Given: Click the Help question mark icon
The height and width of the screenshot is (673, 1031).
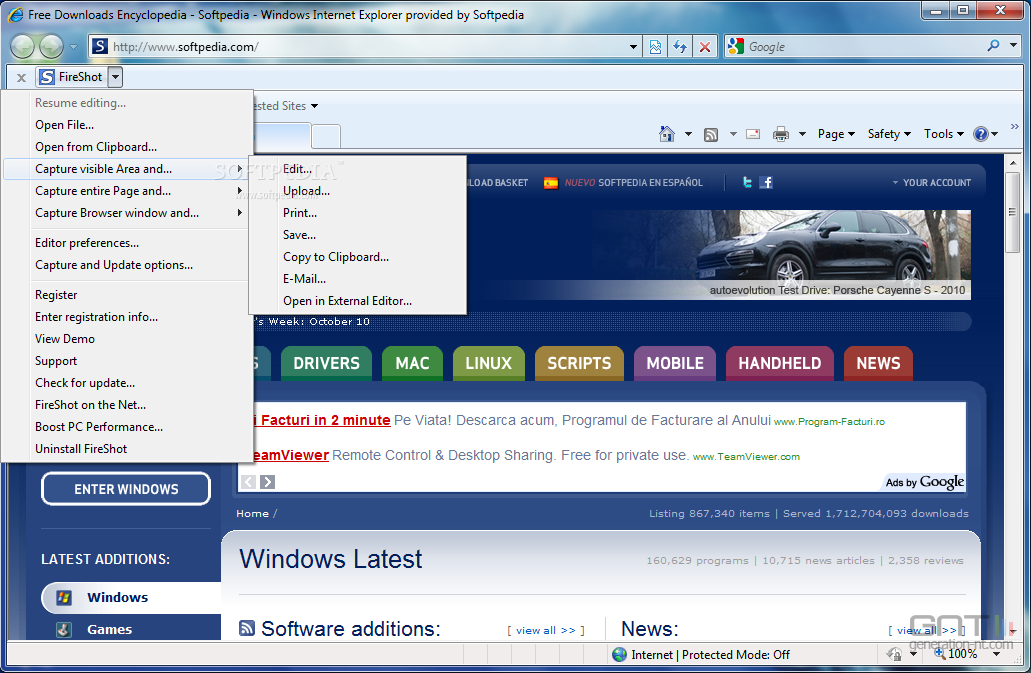Looking at the screenshot, I should (x=980, y=134).
